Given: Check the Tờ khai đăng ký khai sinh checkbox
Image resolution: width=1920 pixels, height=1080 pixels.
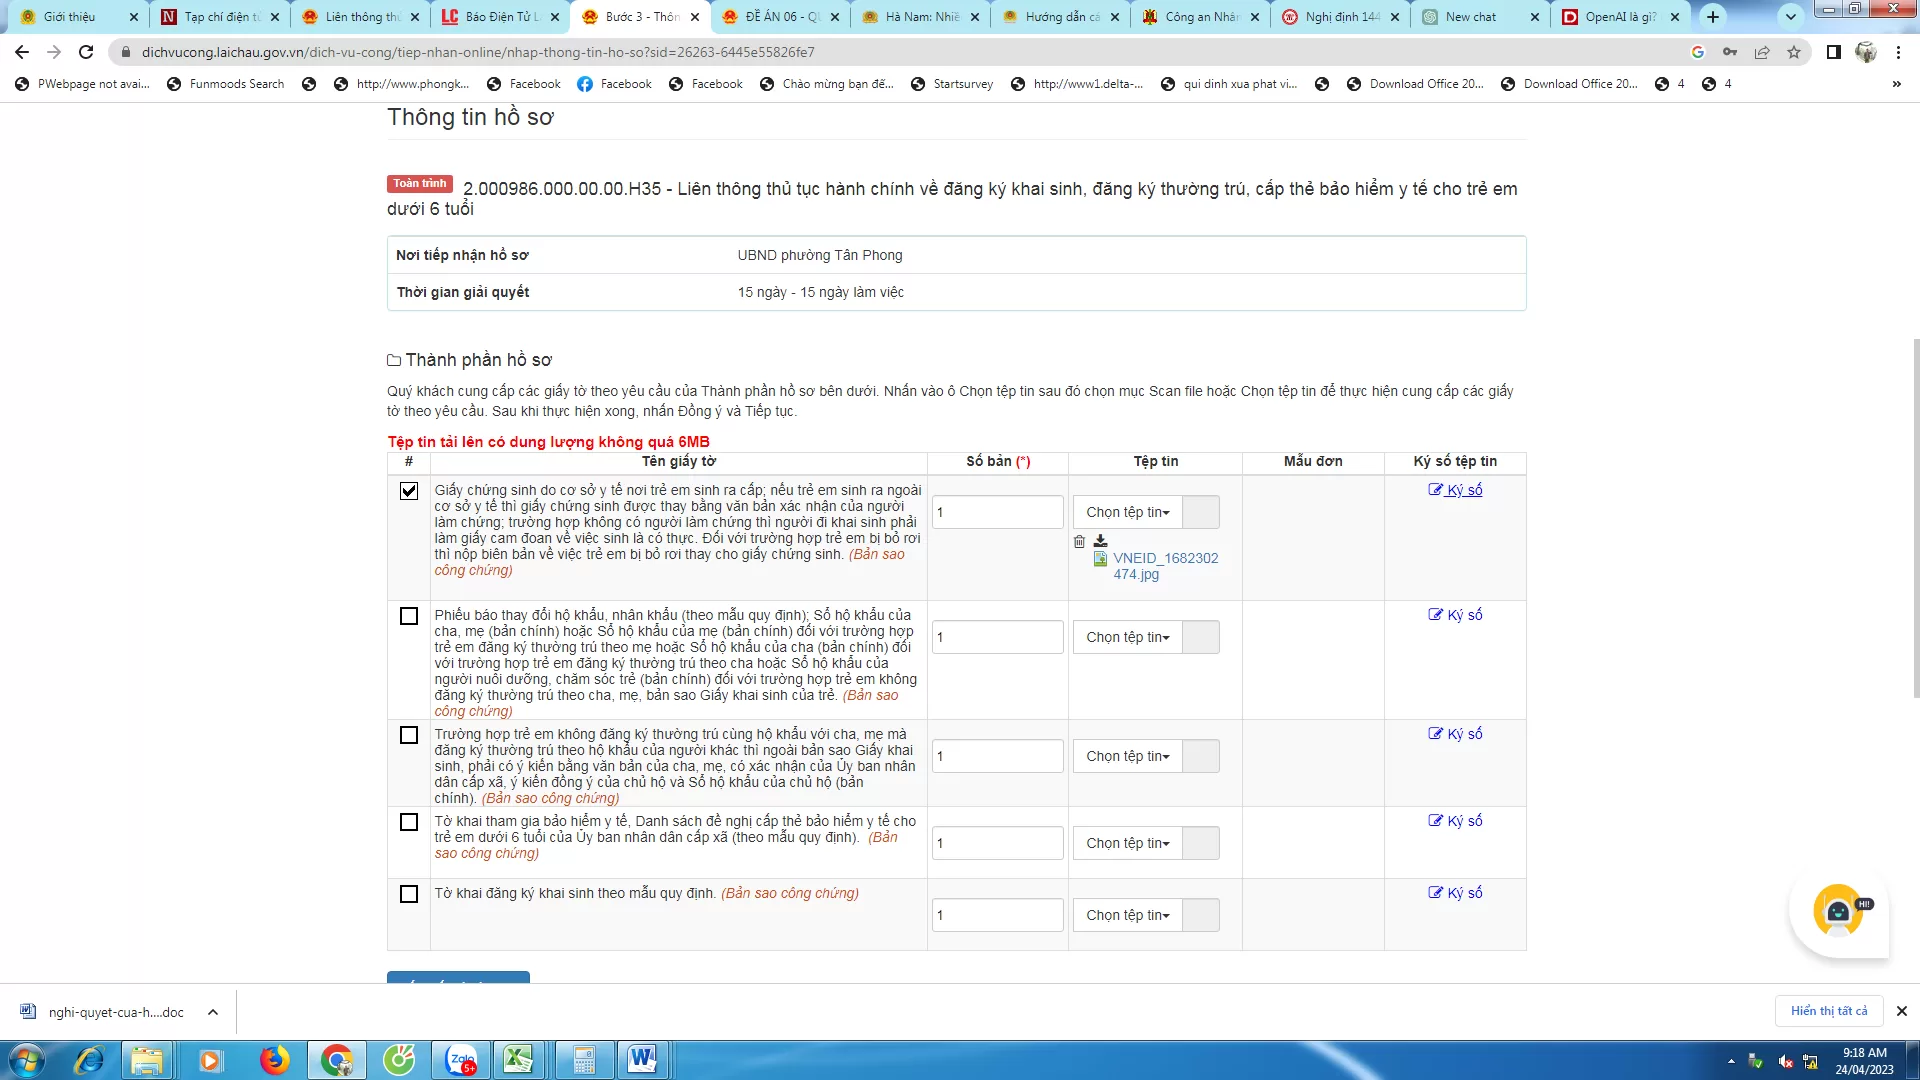Looking at the screenshot, I should point(409,894).
